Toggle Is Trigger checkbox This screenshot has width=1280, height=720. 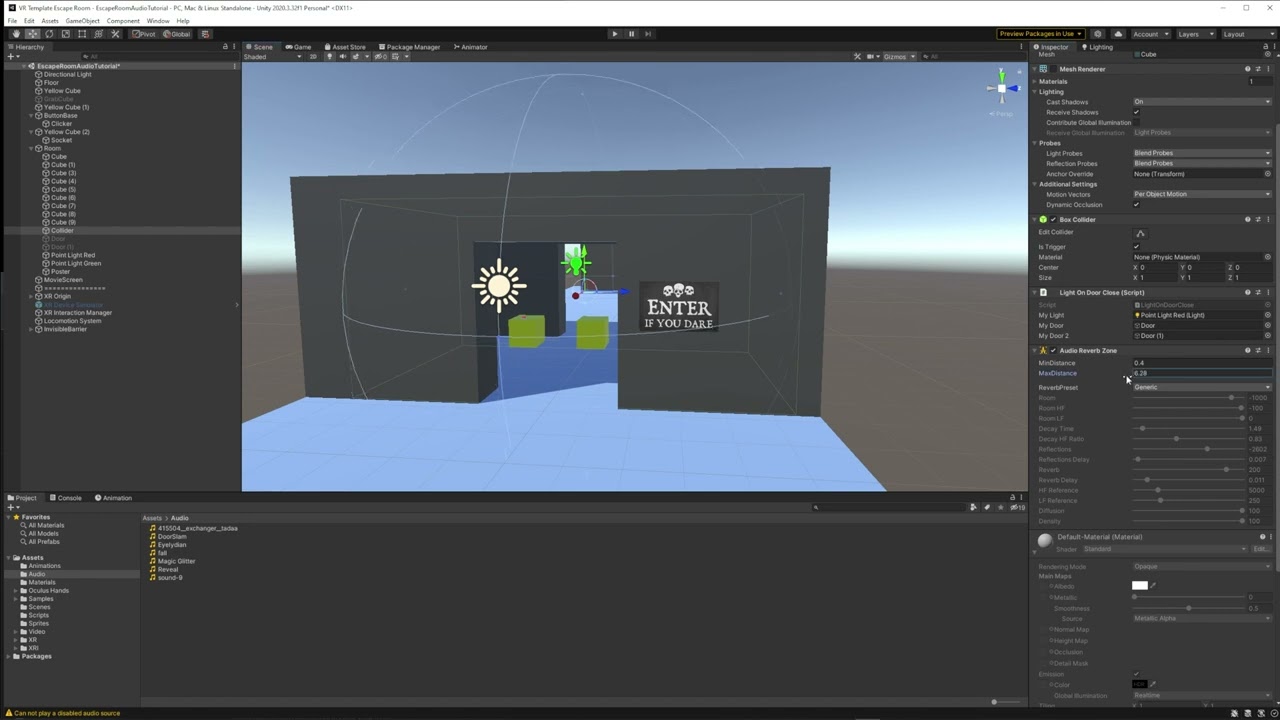pos(1136,247)
